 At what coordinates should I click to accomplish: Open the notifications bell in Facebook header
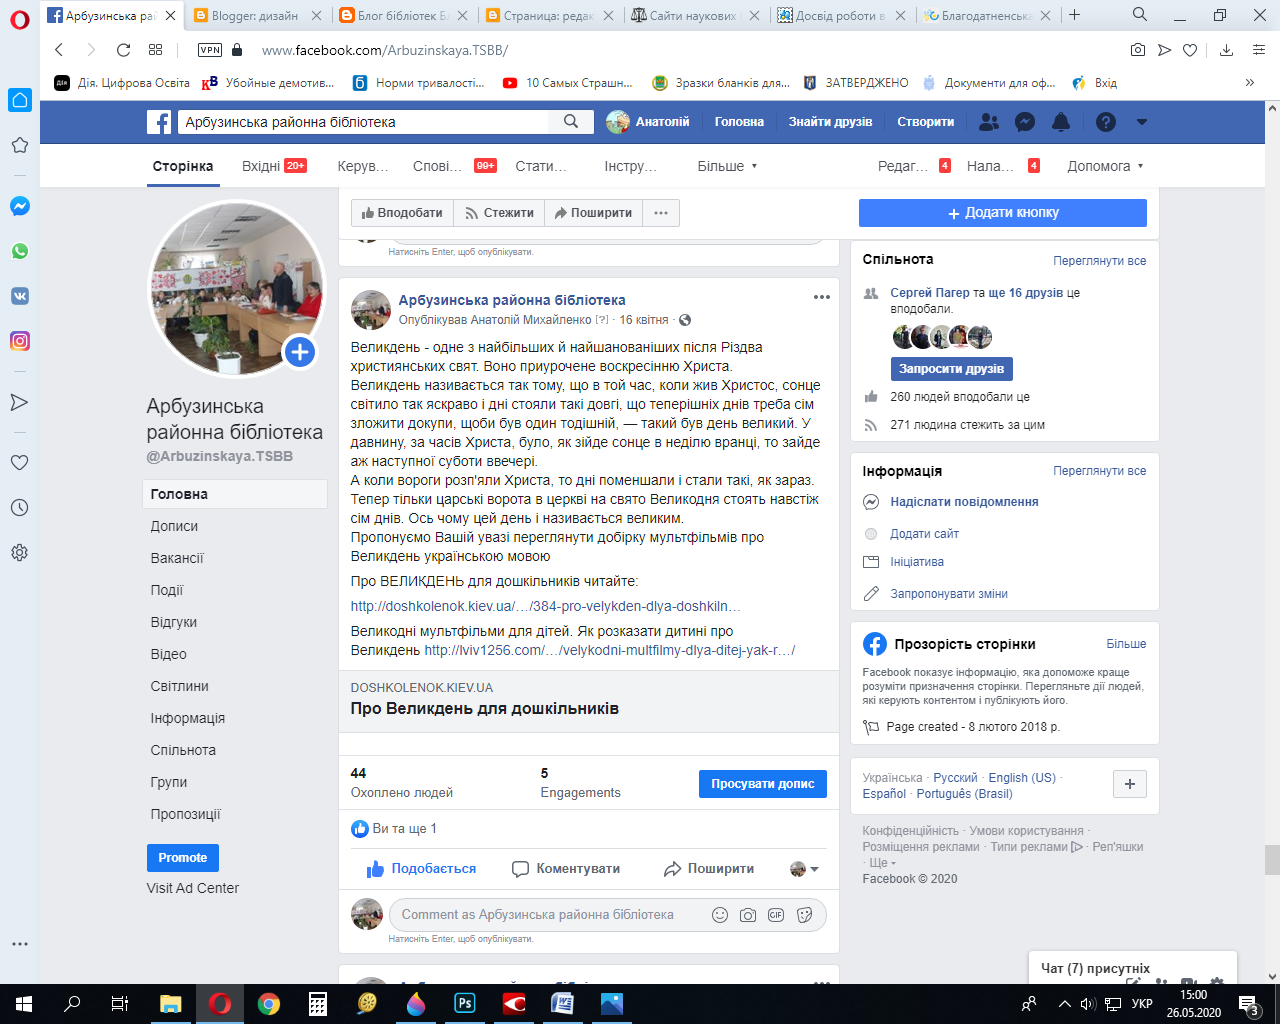1061,122
